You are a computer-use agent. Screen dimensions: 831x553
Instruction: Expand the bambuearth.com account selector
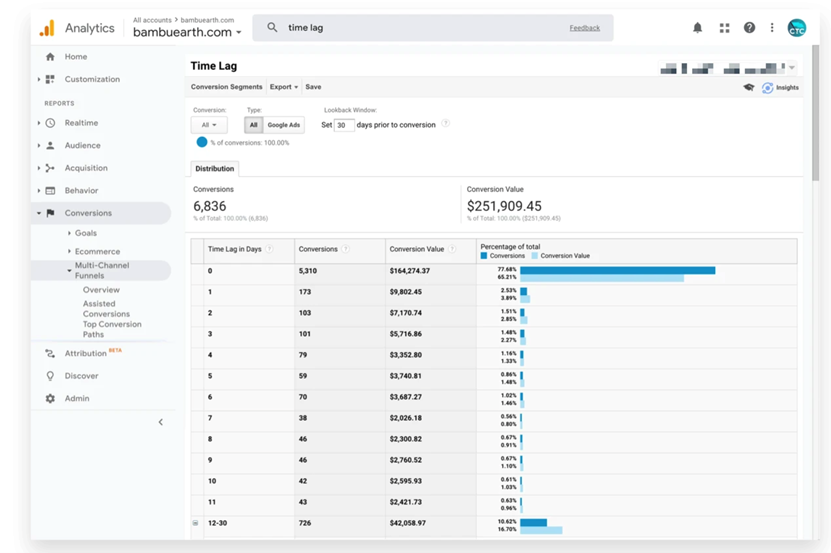tap(188, 32)
